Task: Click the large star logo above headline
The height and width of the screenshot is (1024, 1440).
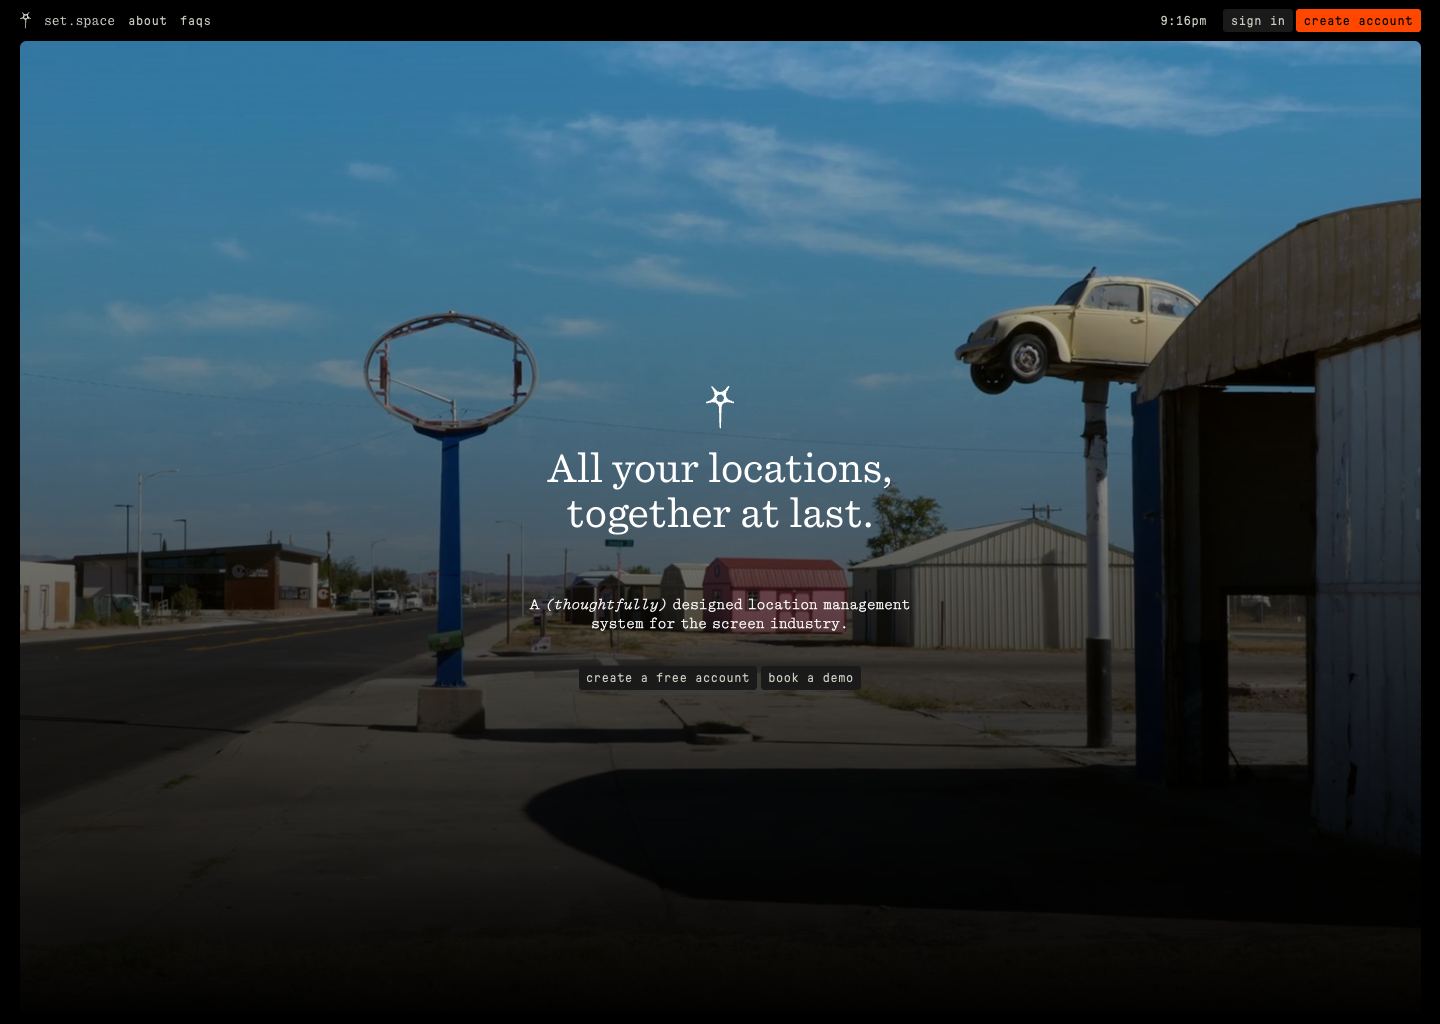Action: [x=720, y=406]
